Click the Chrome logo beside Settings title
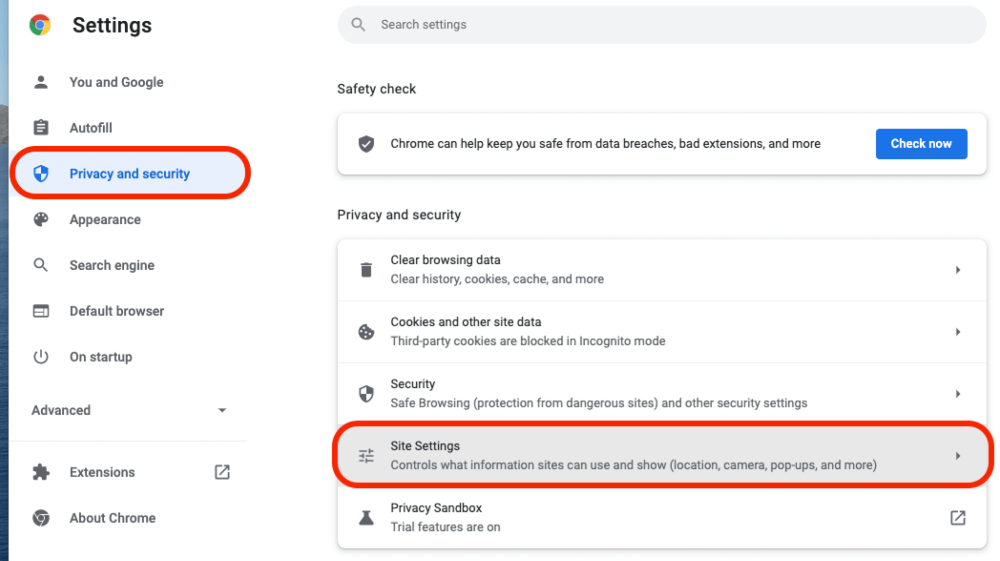The height and width of the screenshot is (561, 1000). 40,25
